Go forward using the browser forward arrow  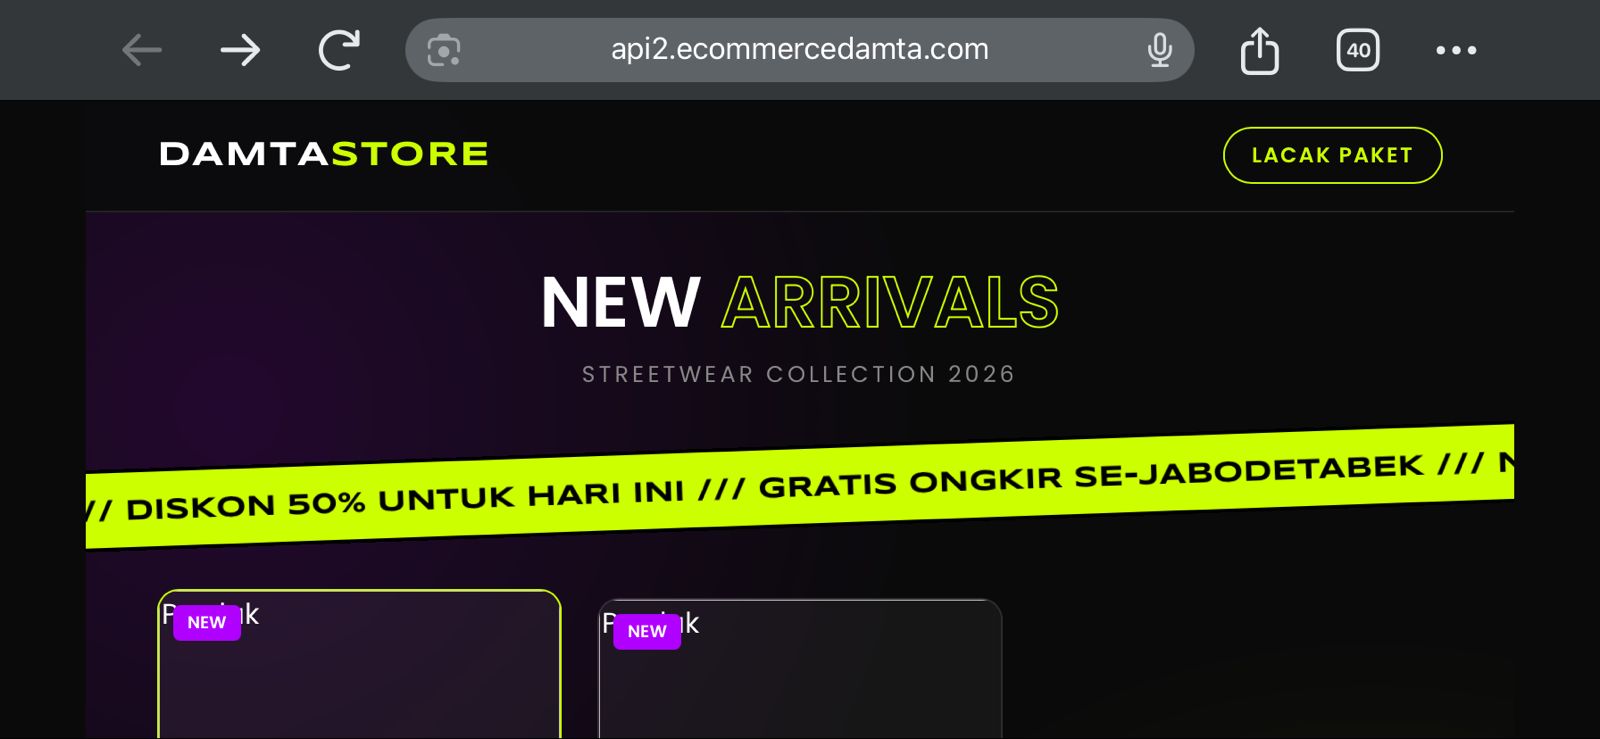(240, 50)
